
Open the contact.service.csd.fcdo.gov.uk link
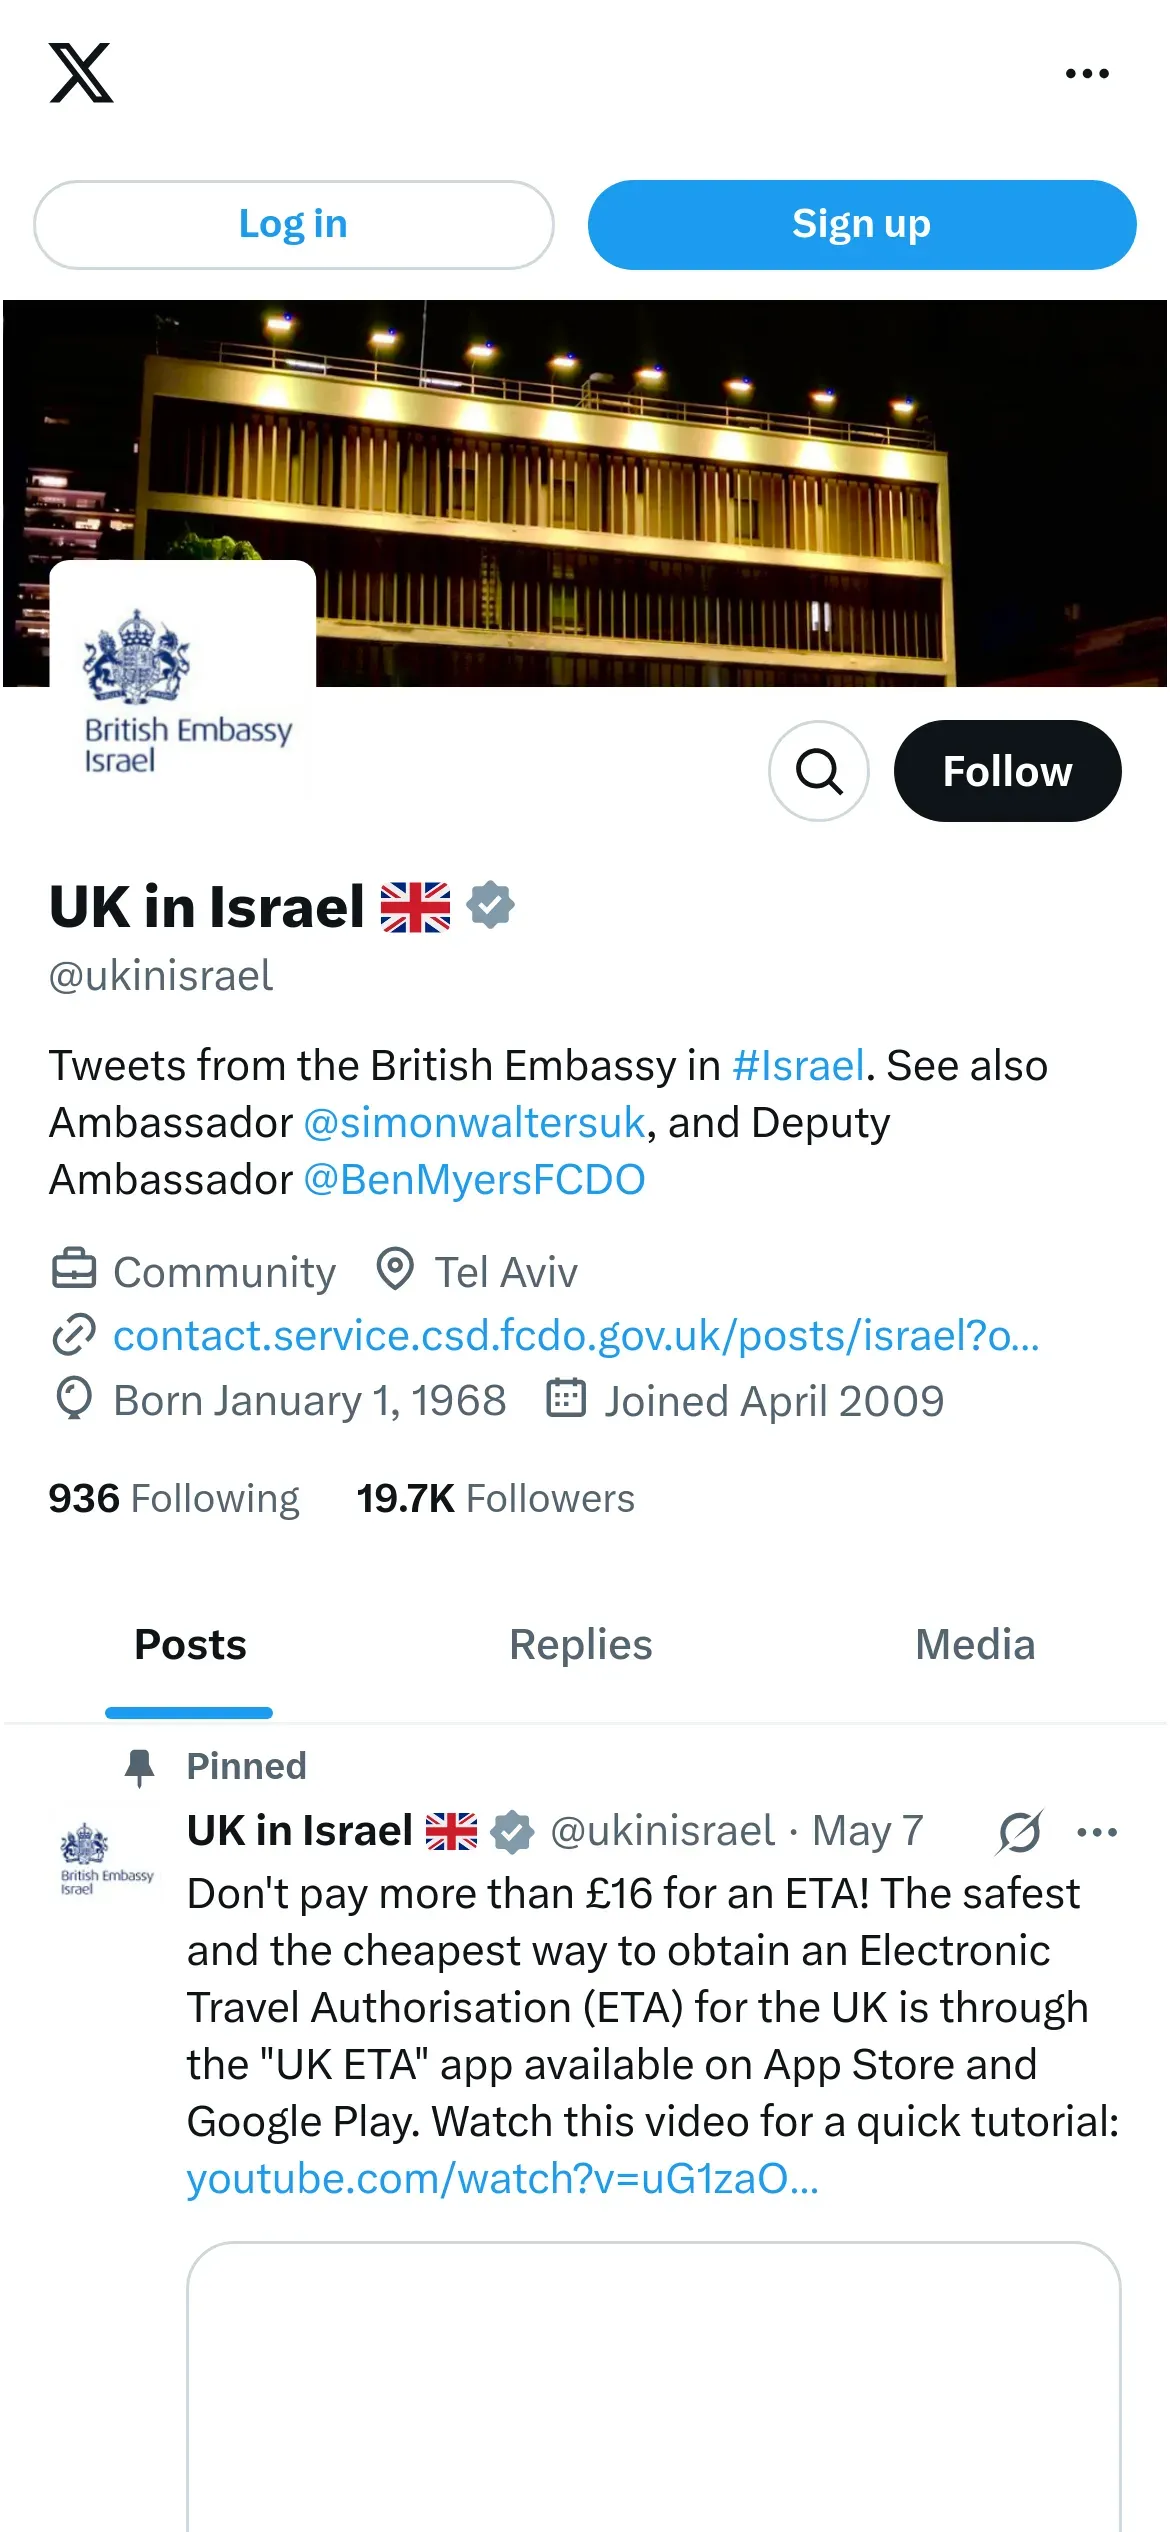point(576,1336)
